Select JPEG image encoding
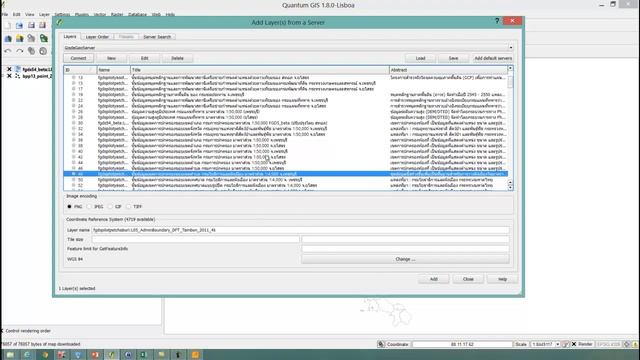This screenshot has height=360, width=640. (90, 207)
